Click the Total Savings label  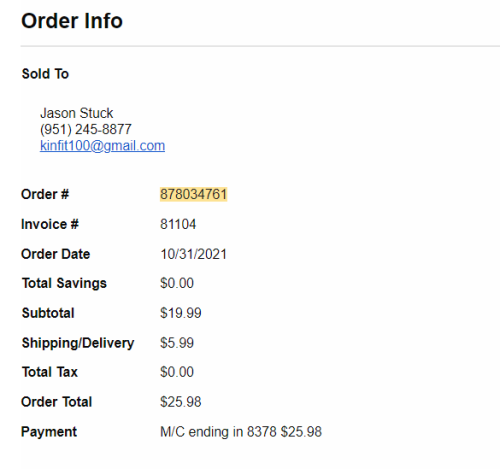(x=64, y=283)
